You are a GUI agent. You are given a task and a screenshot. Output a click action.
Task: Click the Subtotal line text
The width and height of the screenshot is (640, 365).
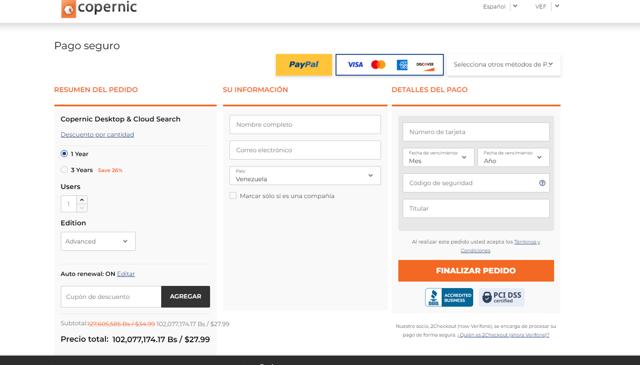pyautogui.click(x=145, y=324)
